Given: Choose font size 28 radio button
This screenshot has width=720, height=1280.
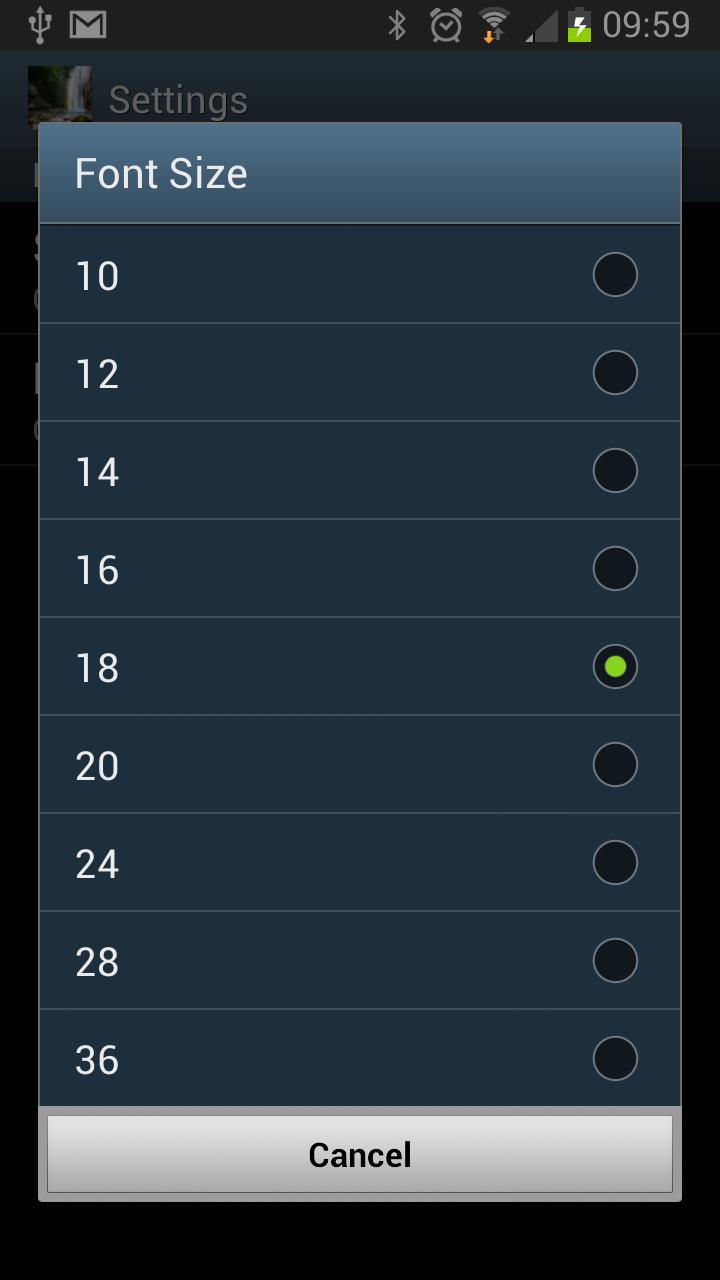Looking at the screenshot, I should coord(615,961).
